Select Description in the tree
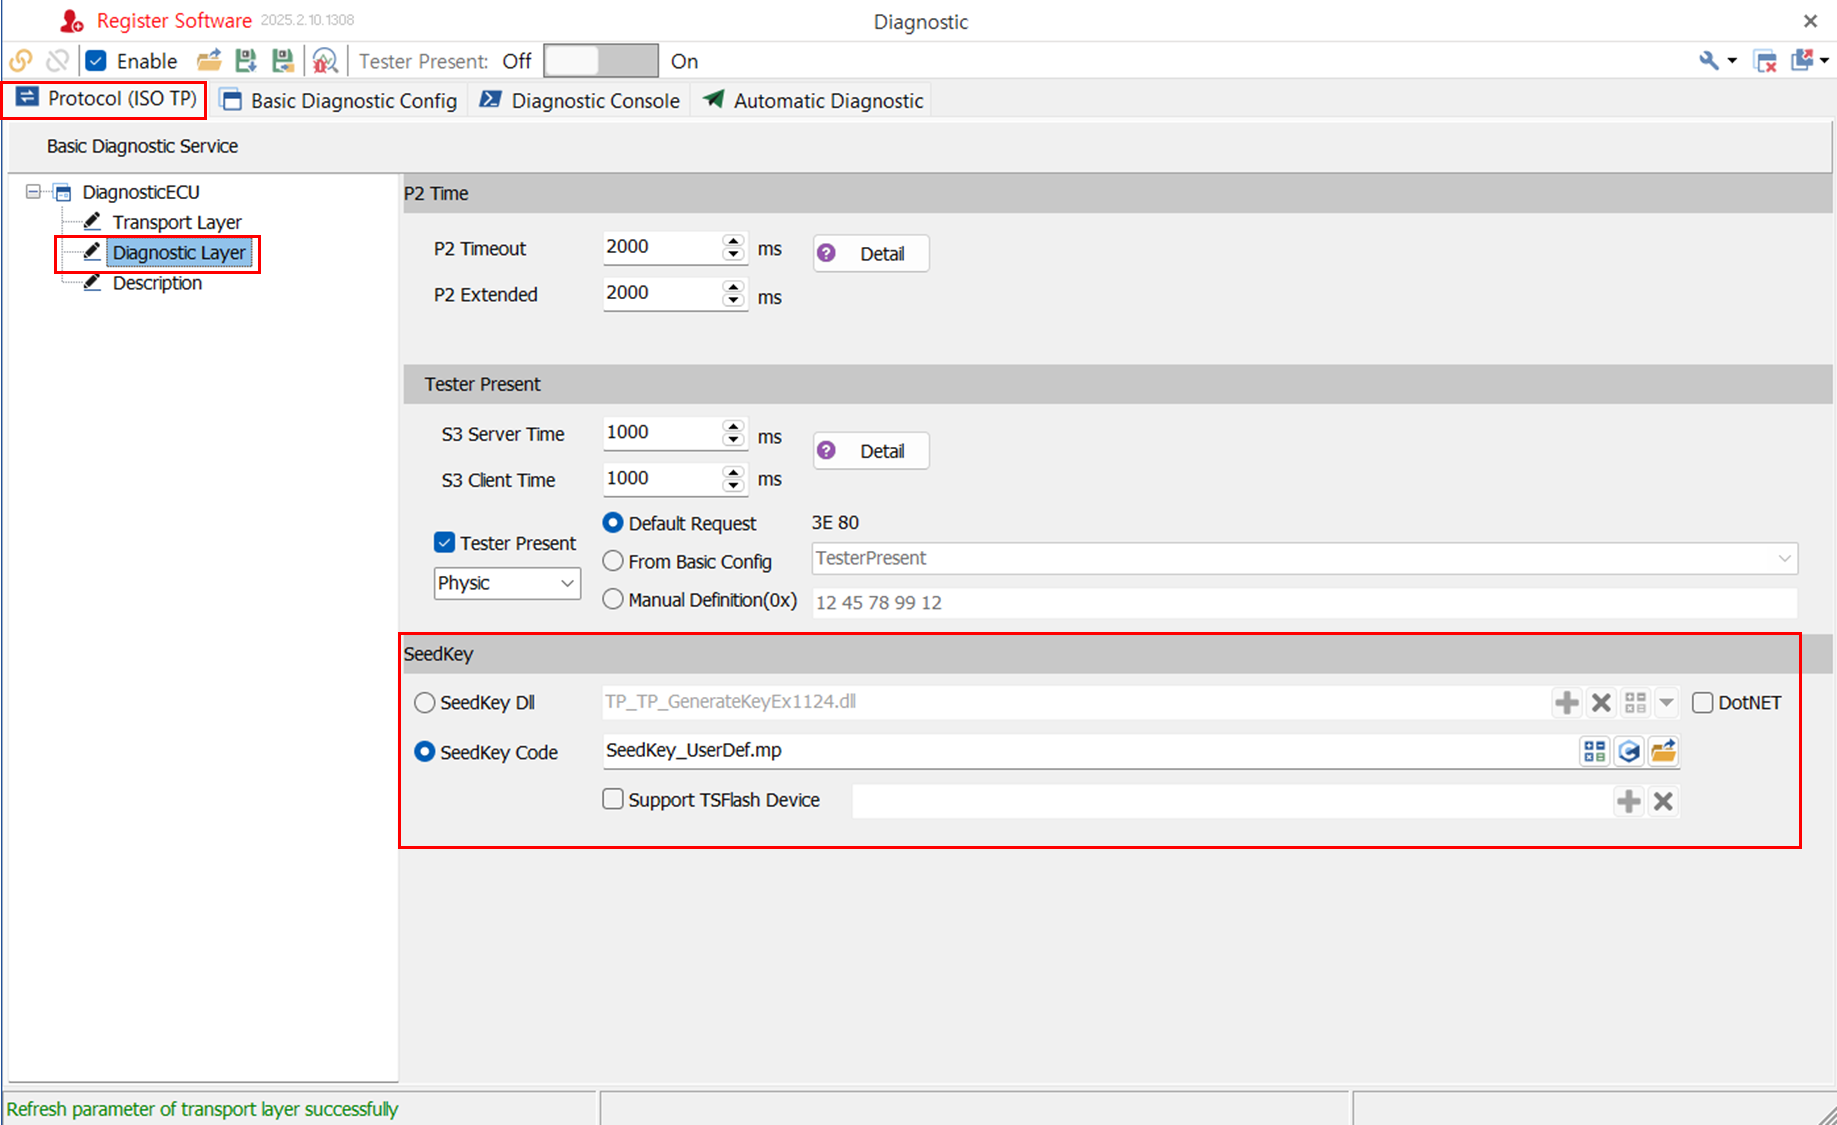 (157, 283)
